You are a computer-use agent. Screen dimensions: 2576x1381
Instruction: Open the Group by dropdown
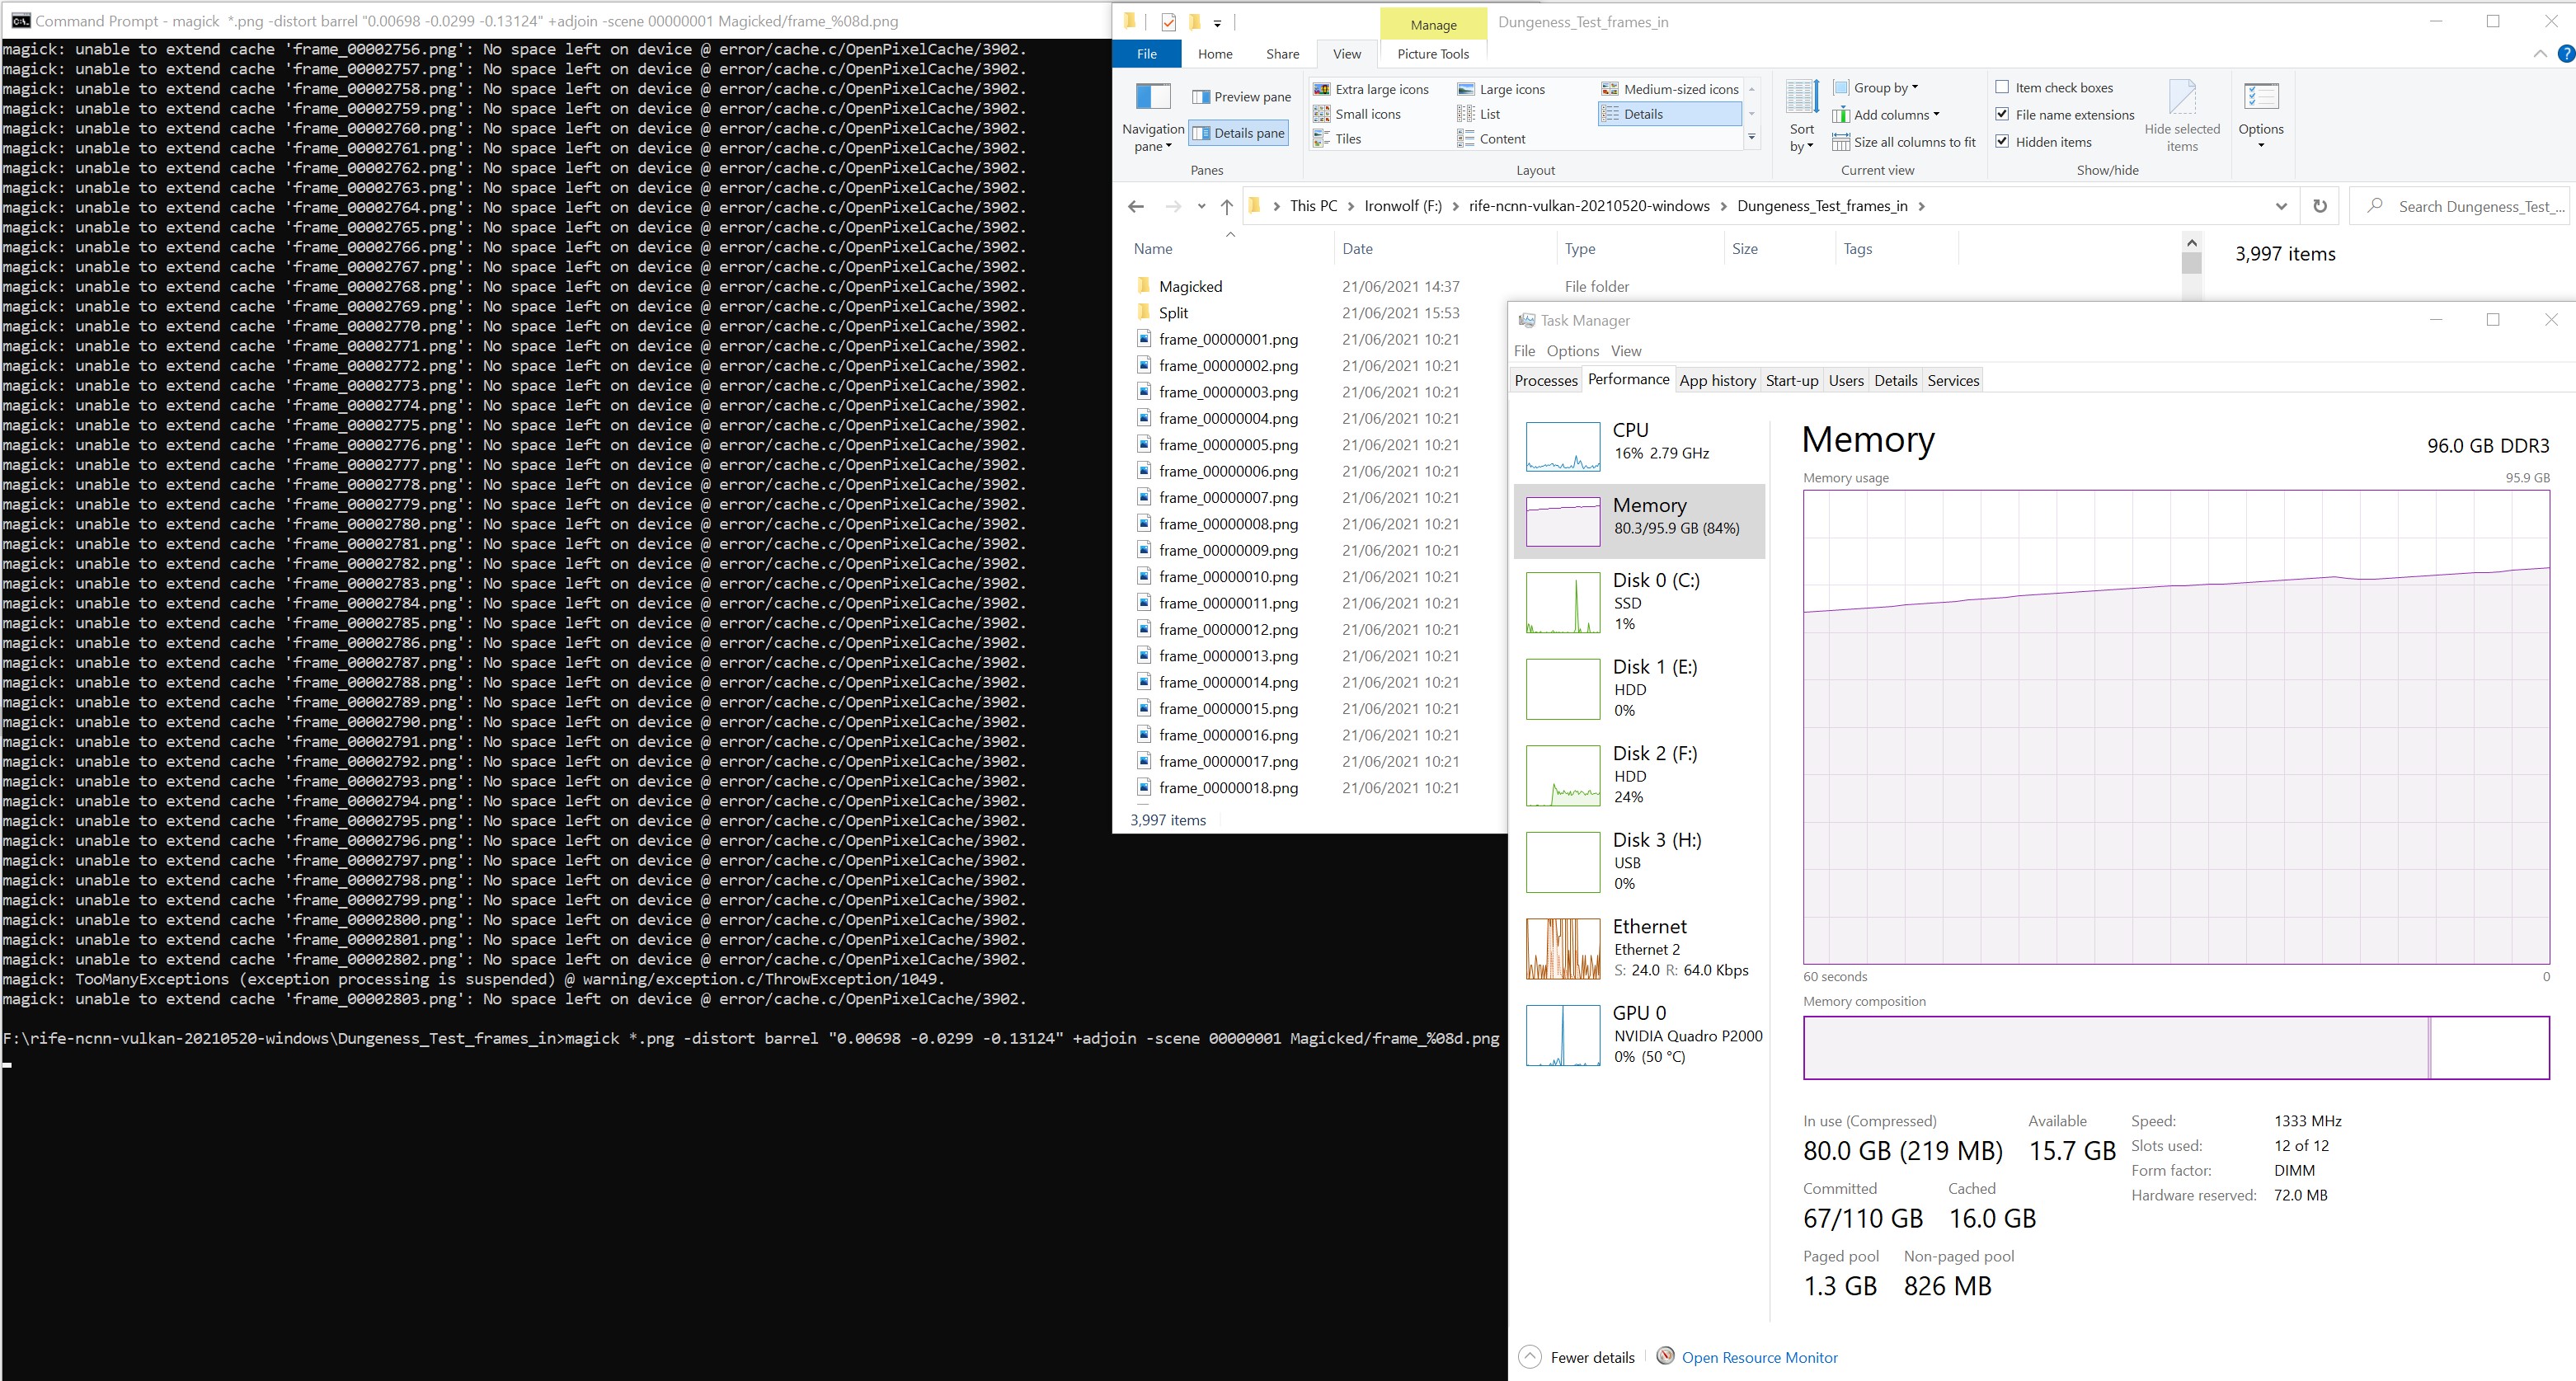click(x=1875, y=88)
